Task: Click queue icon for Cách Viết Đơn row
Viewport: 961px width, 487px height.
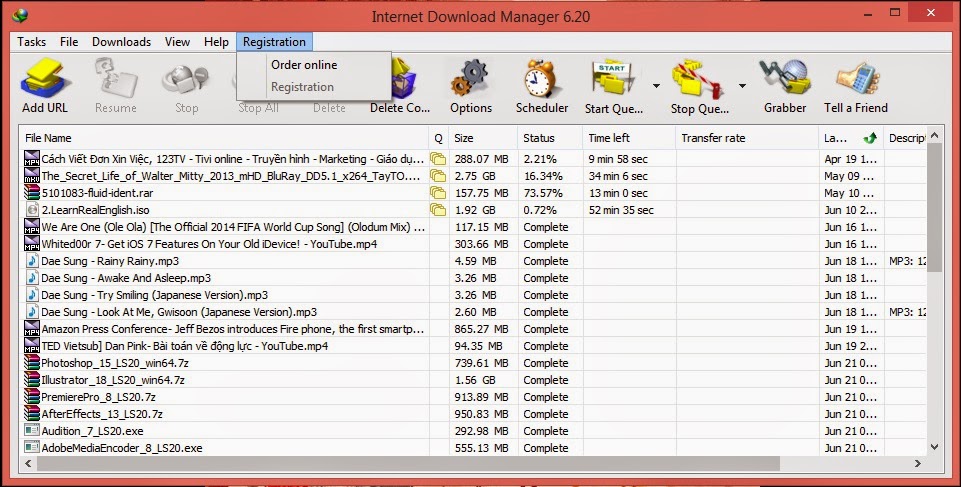Action: pos(438,159)
